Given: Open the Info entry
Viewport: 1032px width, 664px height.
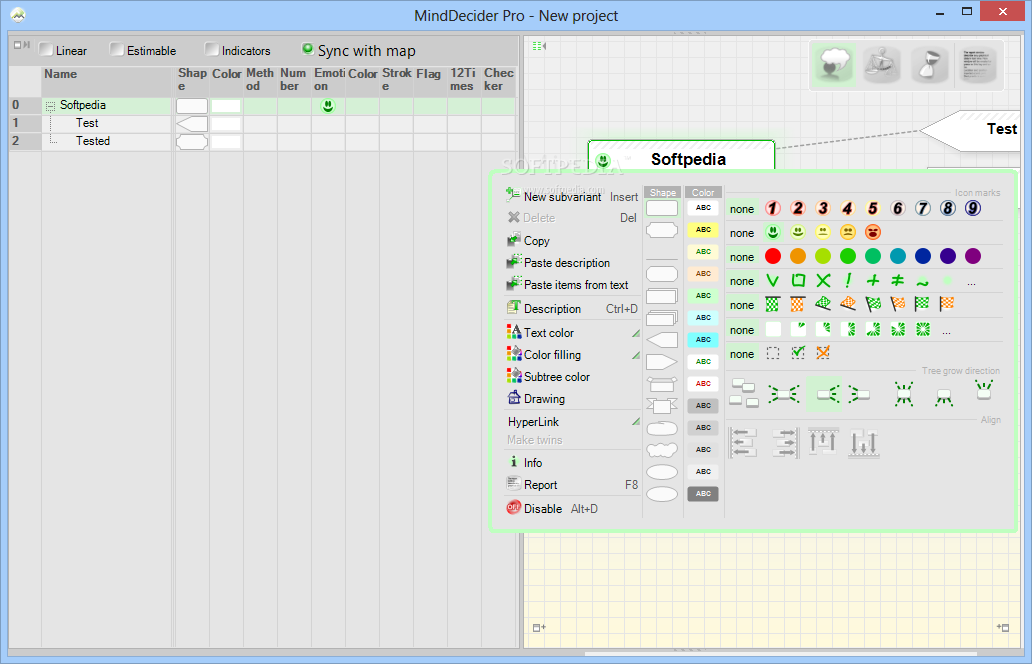Looking at the screenshot, I should pyautogui.click(x=533, y=463).
